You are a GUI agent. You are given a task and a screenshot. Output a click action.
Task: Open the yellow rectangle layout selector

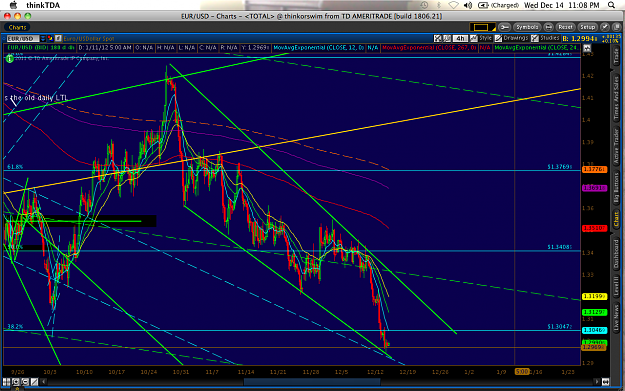click(x=482, y=27)
